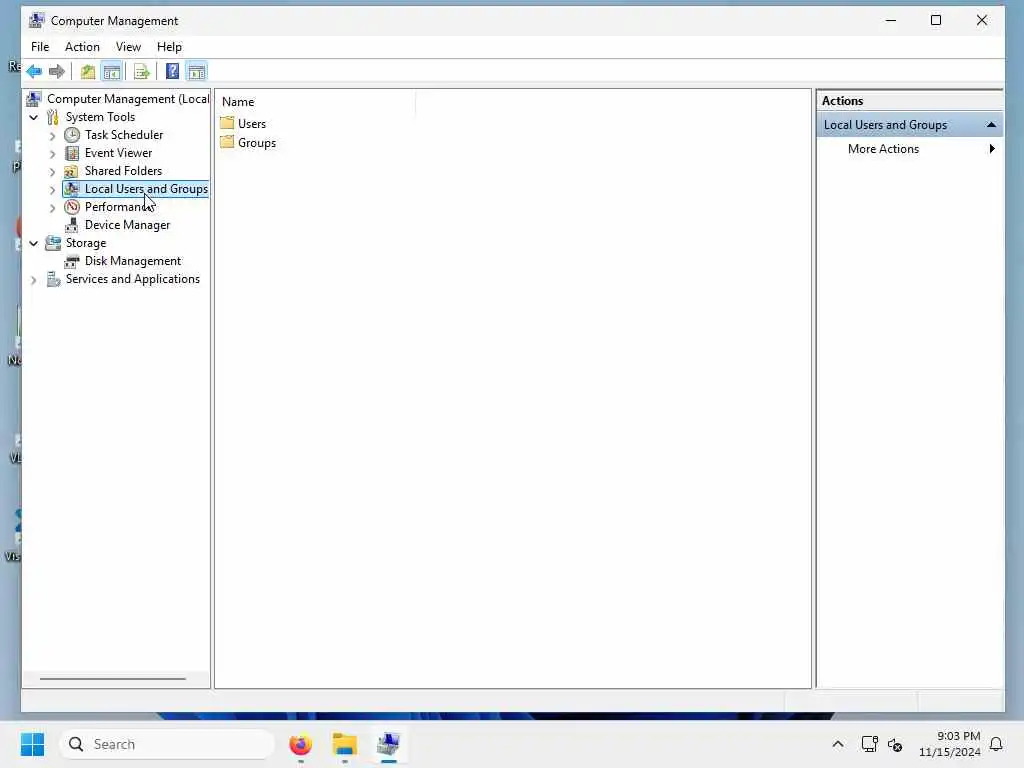The width and height of the screenshot is (1024, 768).
Task: Toggle Show/Hide Console Tree icon
Action: point(112,71)
